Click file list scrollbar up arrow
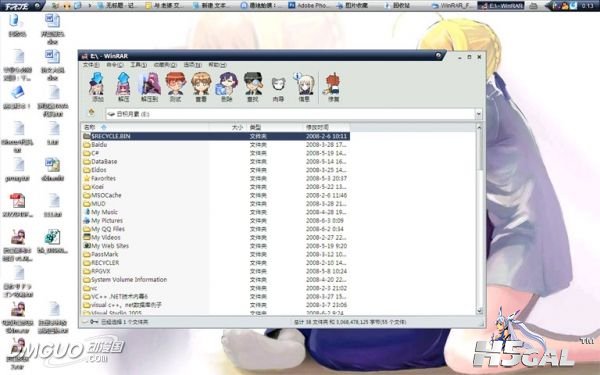This screenshot has height=375, width=600. pos(479,127)
